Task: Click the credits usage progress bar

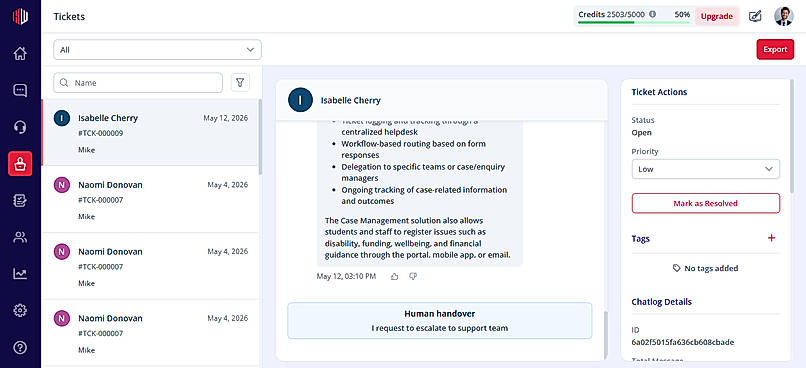Action: [634, 22]
